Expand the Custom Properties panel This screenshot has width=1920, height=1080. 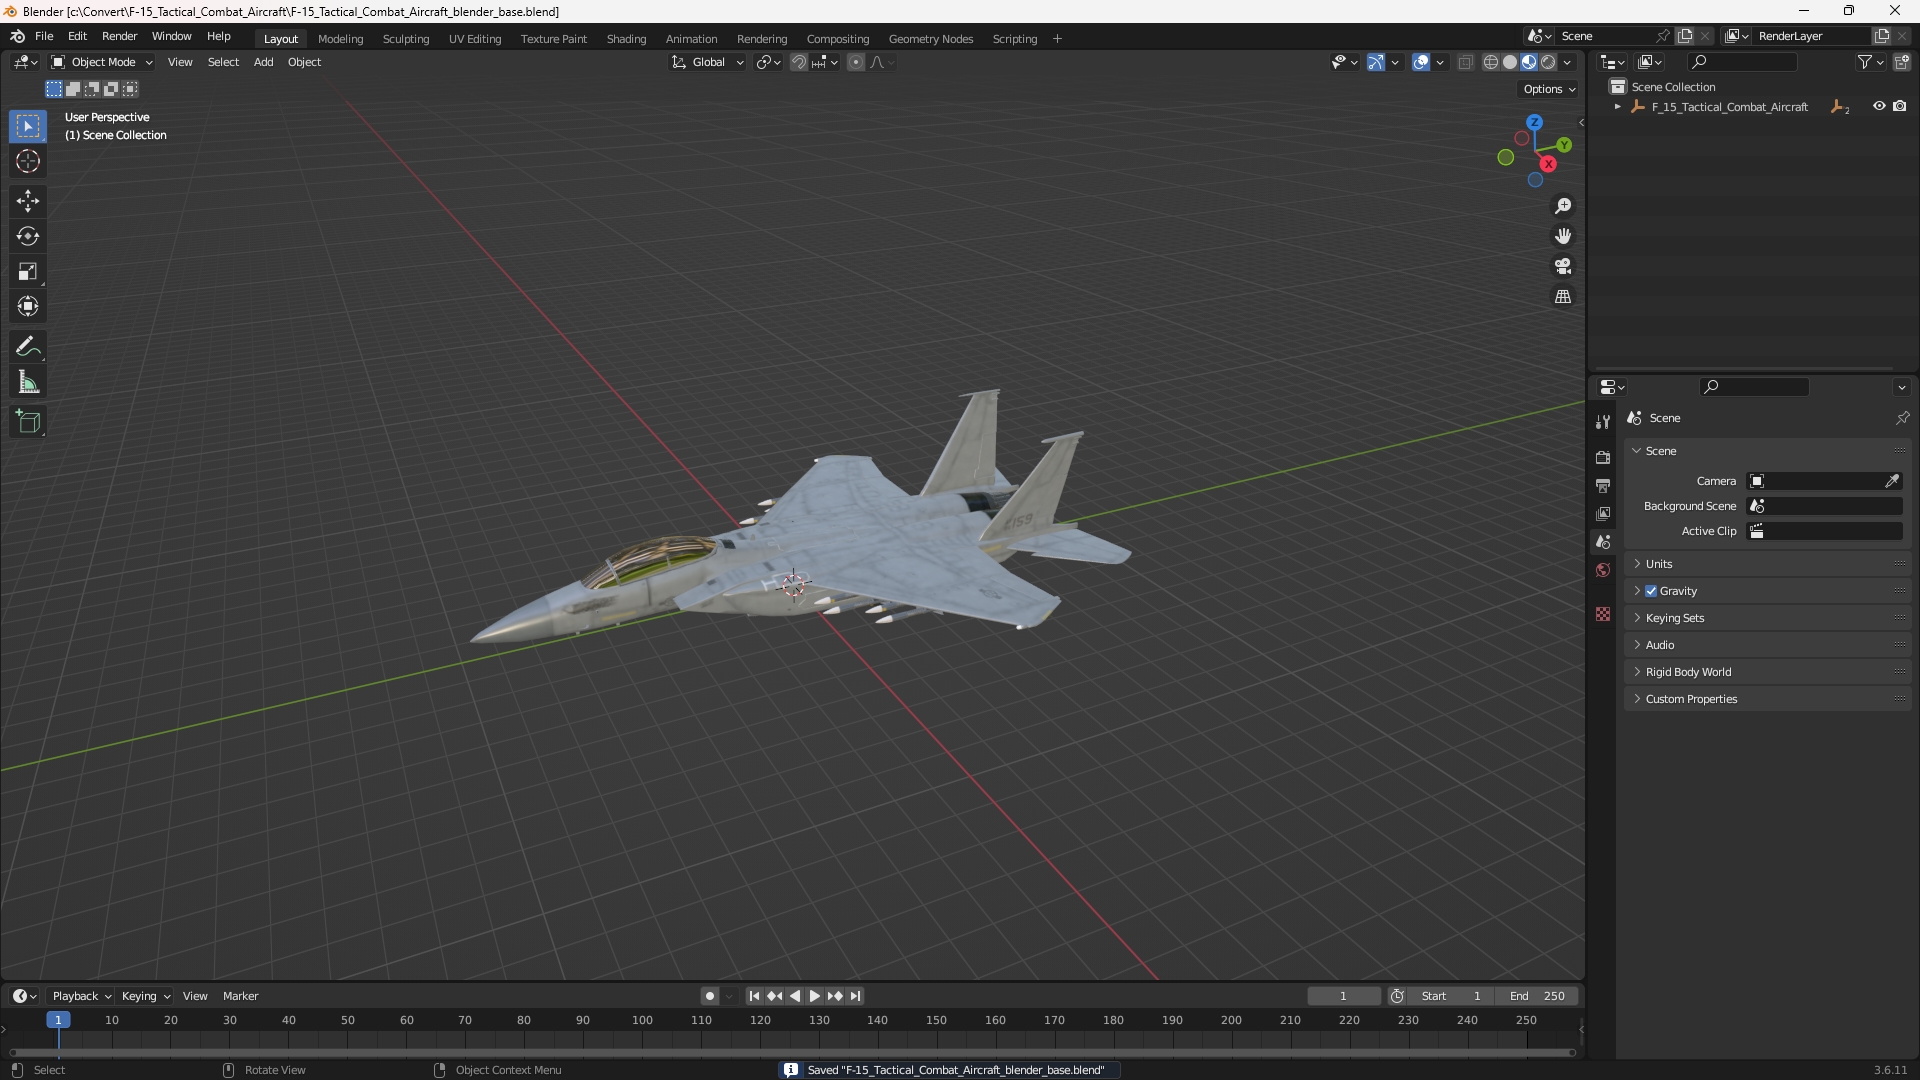click(1767, 699)
